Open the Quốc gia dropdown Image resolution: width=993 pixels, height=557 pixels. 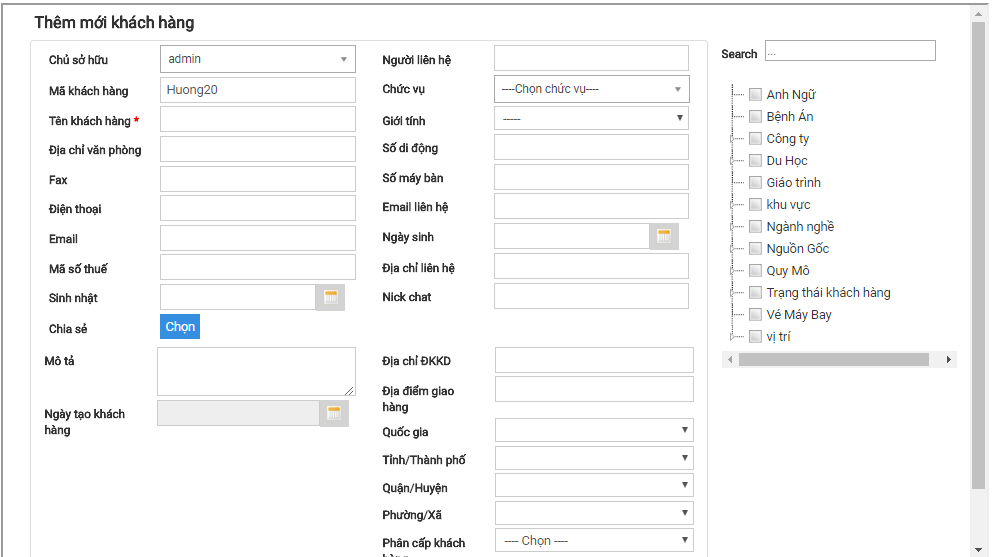pyautogui.click(x=594, y=430)
